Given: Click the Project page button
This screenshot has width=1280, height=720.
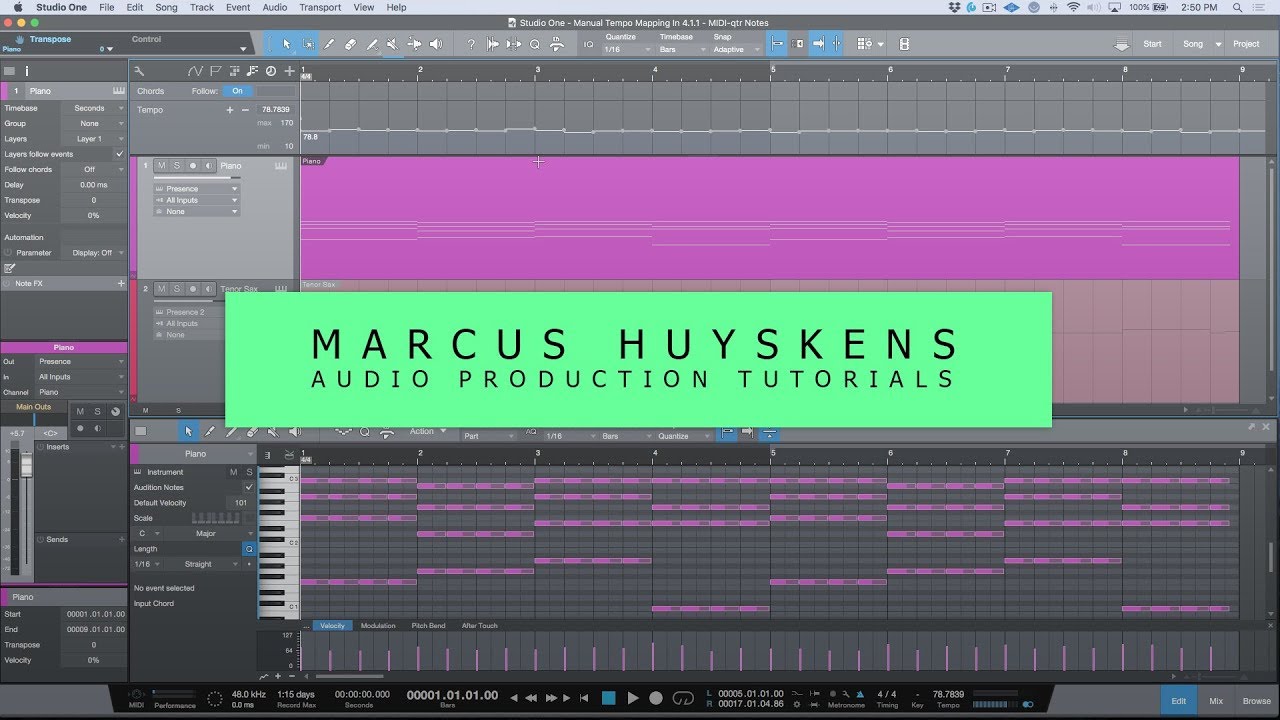Looking at the screenshot, I should (x=1246, y=44).
